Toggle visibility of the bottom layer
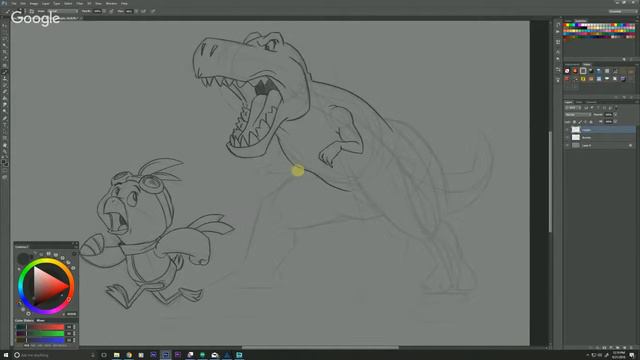Viewport: 640px width, 360px height. coord(567,145)
